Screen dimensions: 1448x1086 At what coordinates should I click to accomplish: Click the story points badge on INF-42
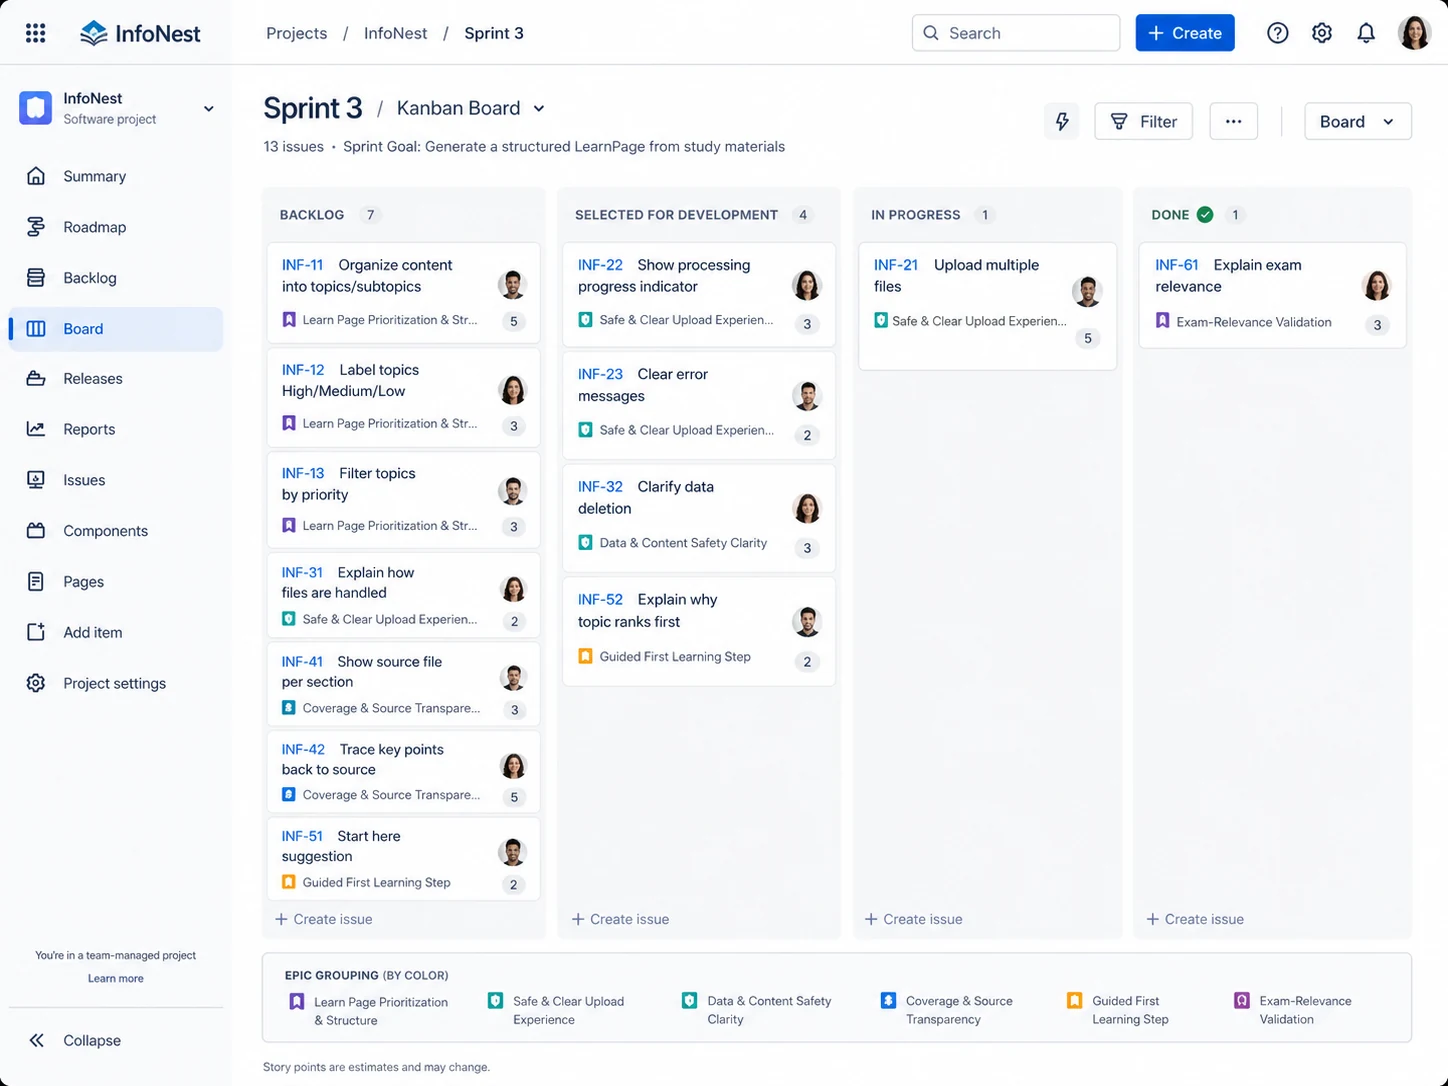tap(514, 797)
